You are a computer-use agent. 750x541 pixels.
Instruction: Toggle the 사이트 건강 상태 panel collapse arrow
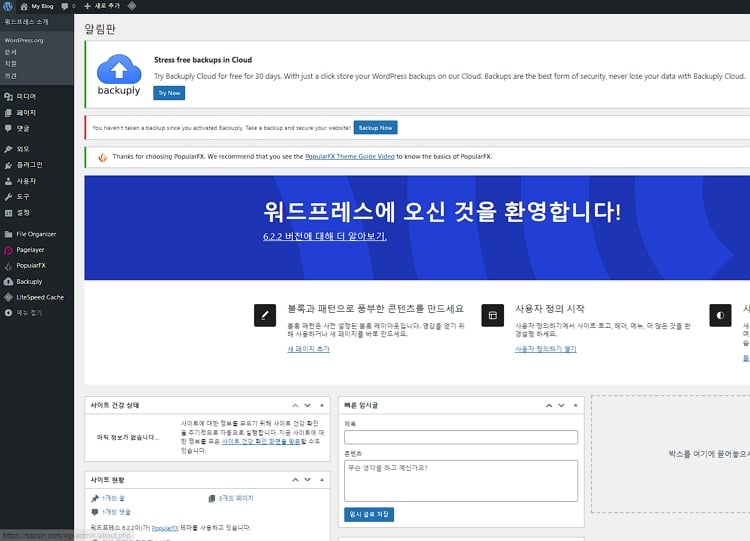point(322,406)
